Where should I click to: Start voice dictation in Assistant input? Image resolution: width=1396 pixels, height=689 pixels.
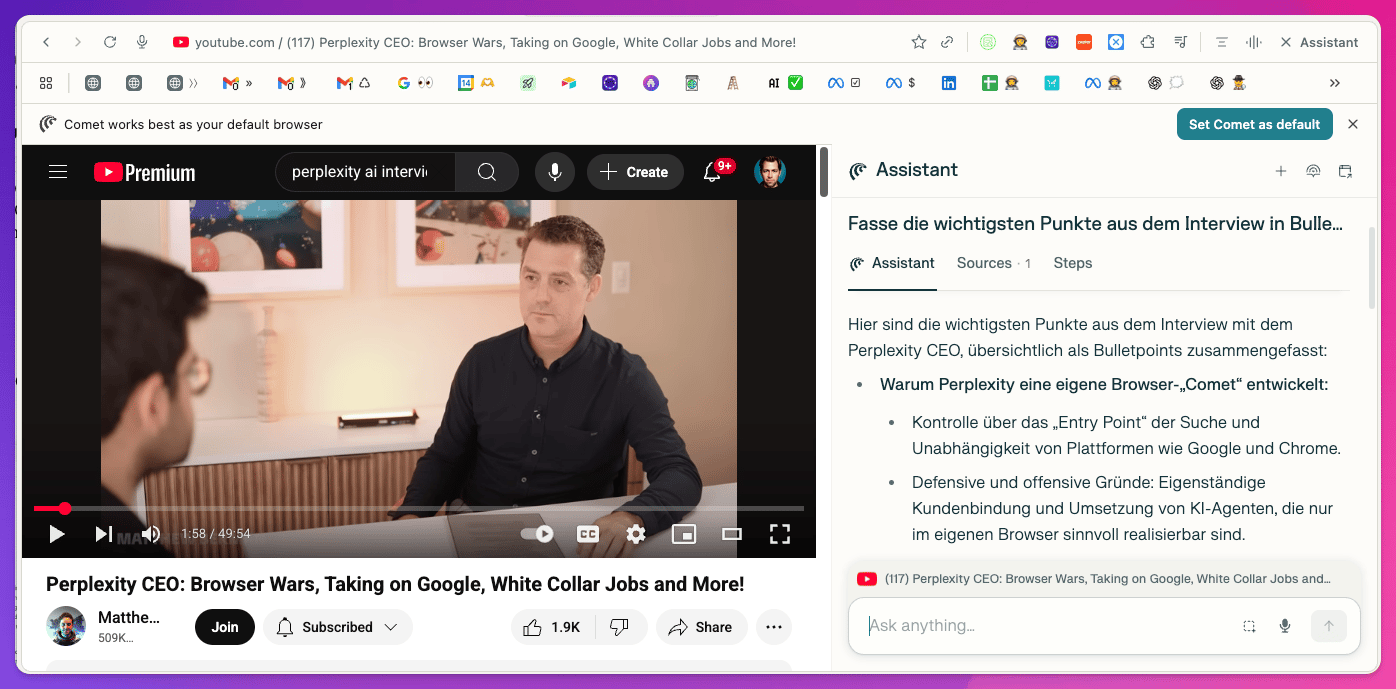click(x=1285, y=626)
